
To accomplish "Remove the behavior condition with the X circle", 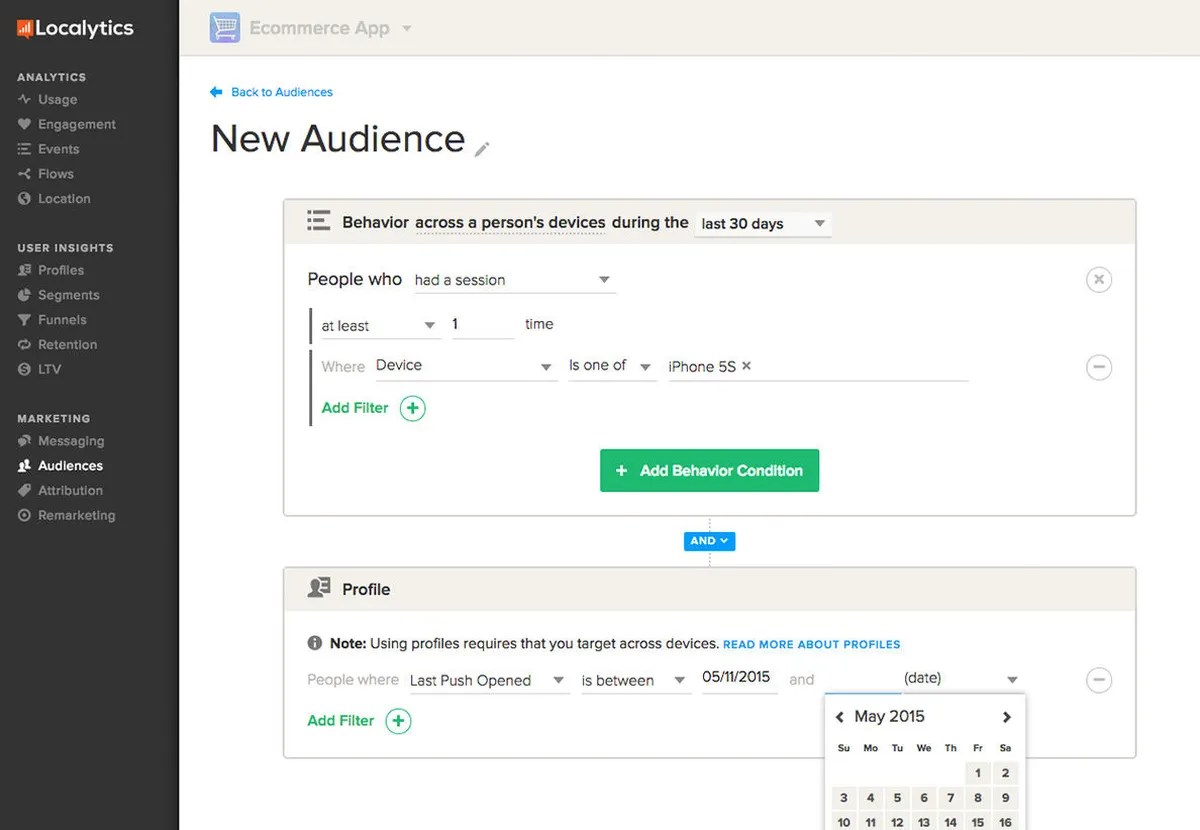I will (1098, 279).
